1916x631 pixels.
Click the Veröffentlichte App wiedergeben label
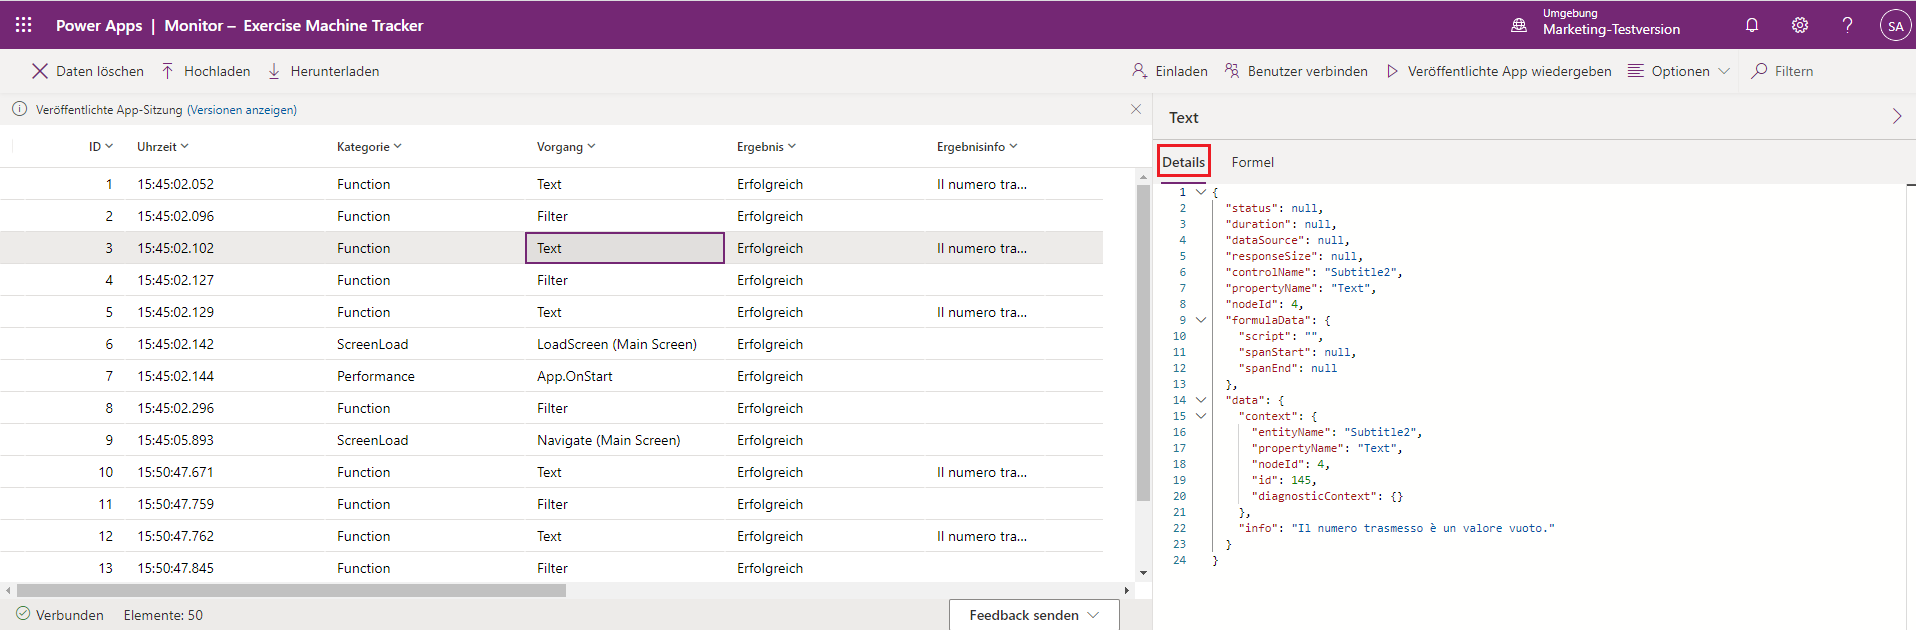click(x=1510, y=71)
